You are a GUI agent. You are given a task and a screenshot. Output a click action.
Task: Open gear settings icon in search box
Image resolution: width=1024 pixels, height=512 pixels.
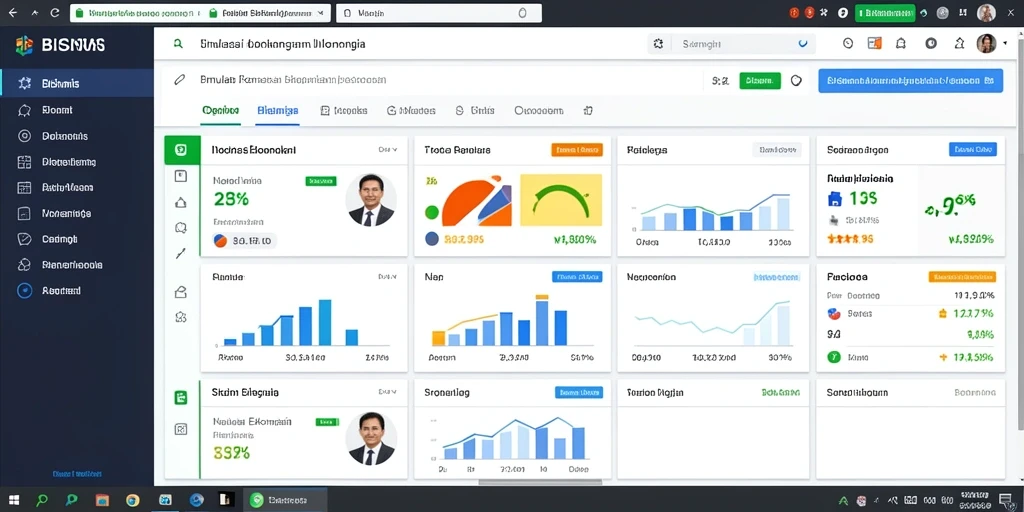tap(658, 44)
